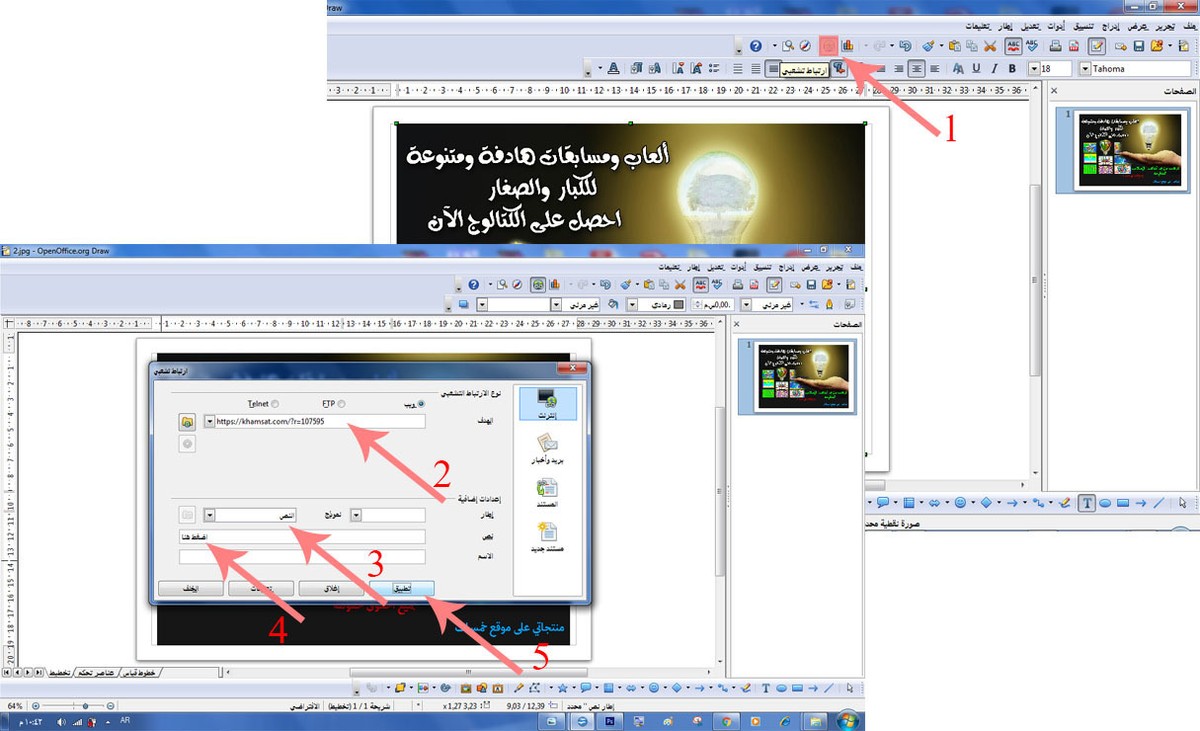Select pointer tool in front window bottom toolbar
Viewport: 1200px width, 731px height.
pos(850,688)
